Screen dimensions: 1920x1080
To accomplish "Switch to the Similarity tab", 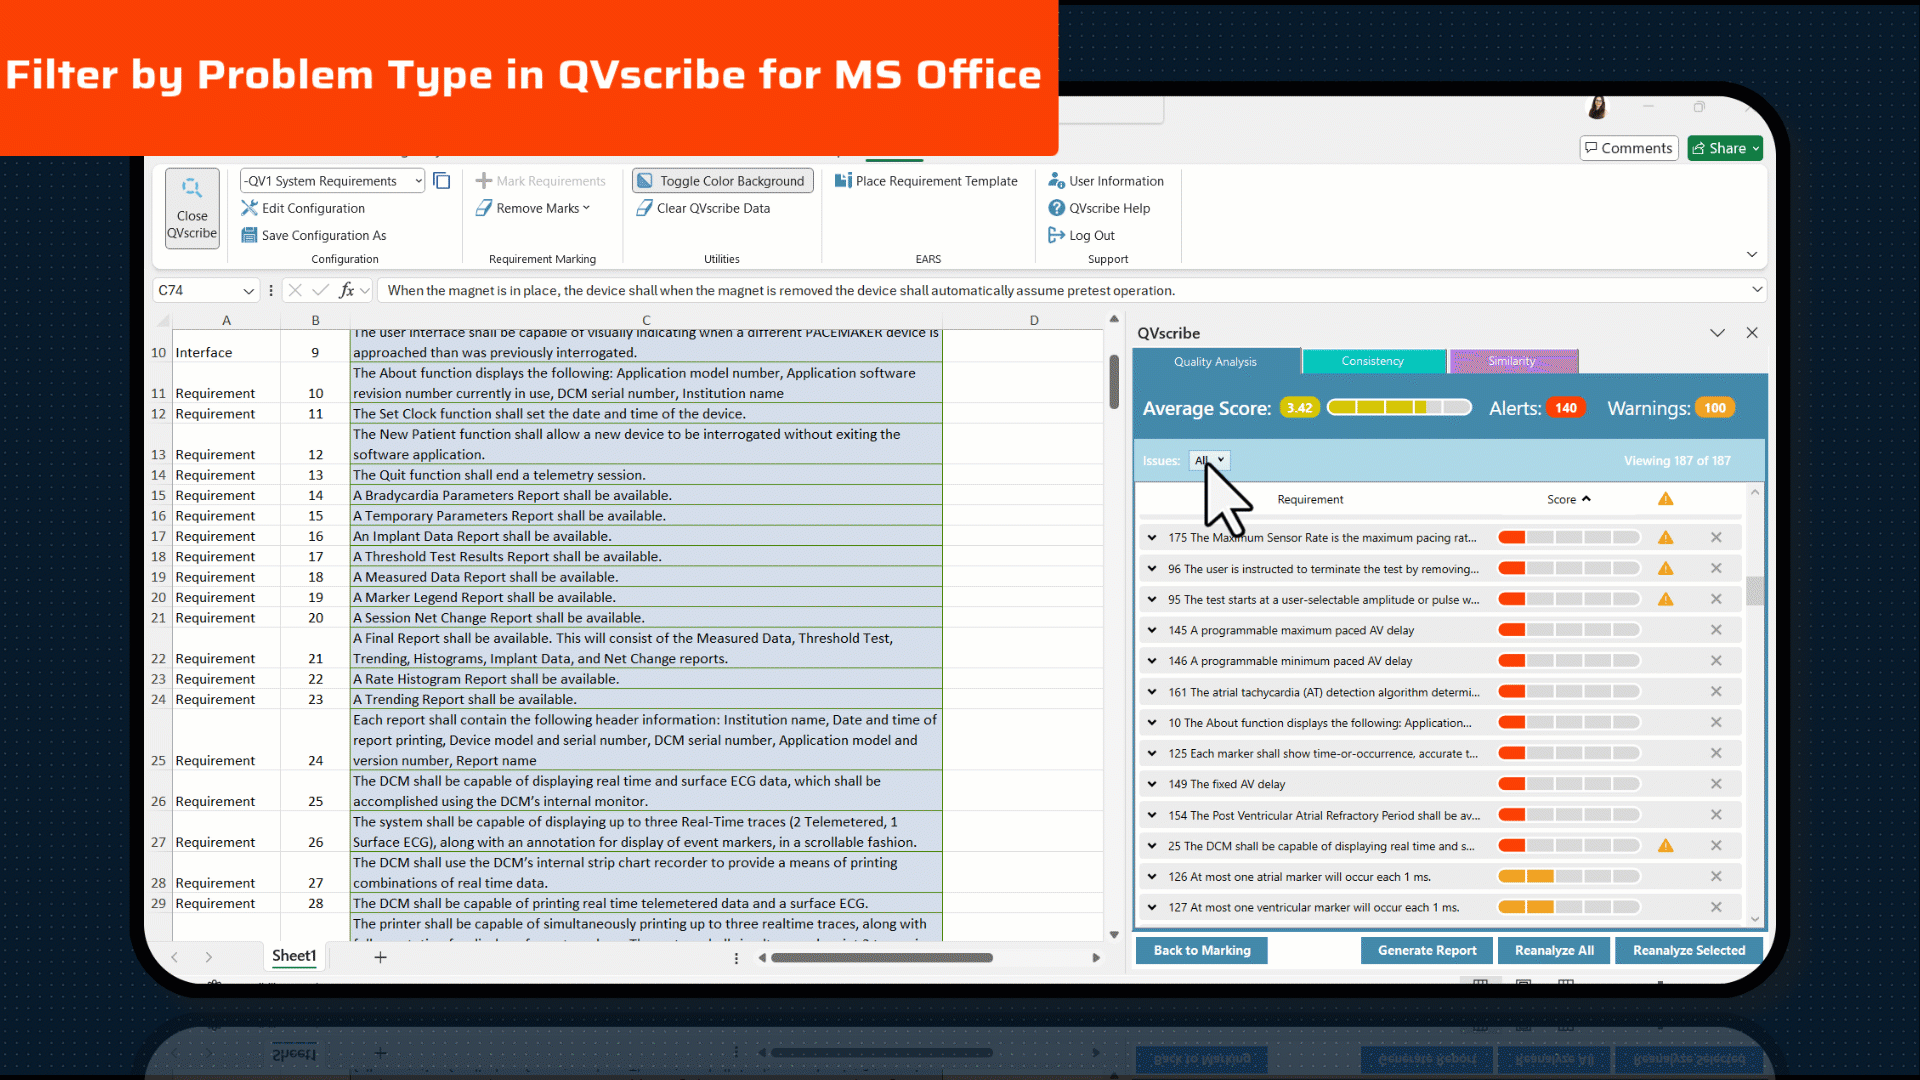I will tap(1513, 361).
